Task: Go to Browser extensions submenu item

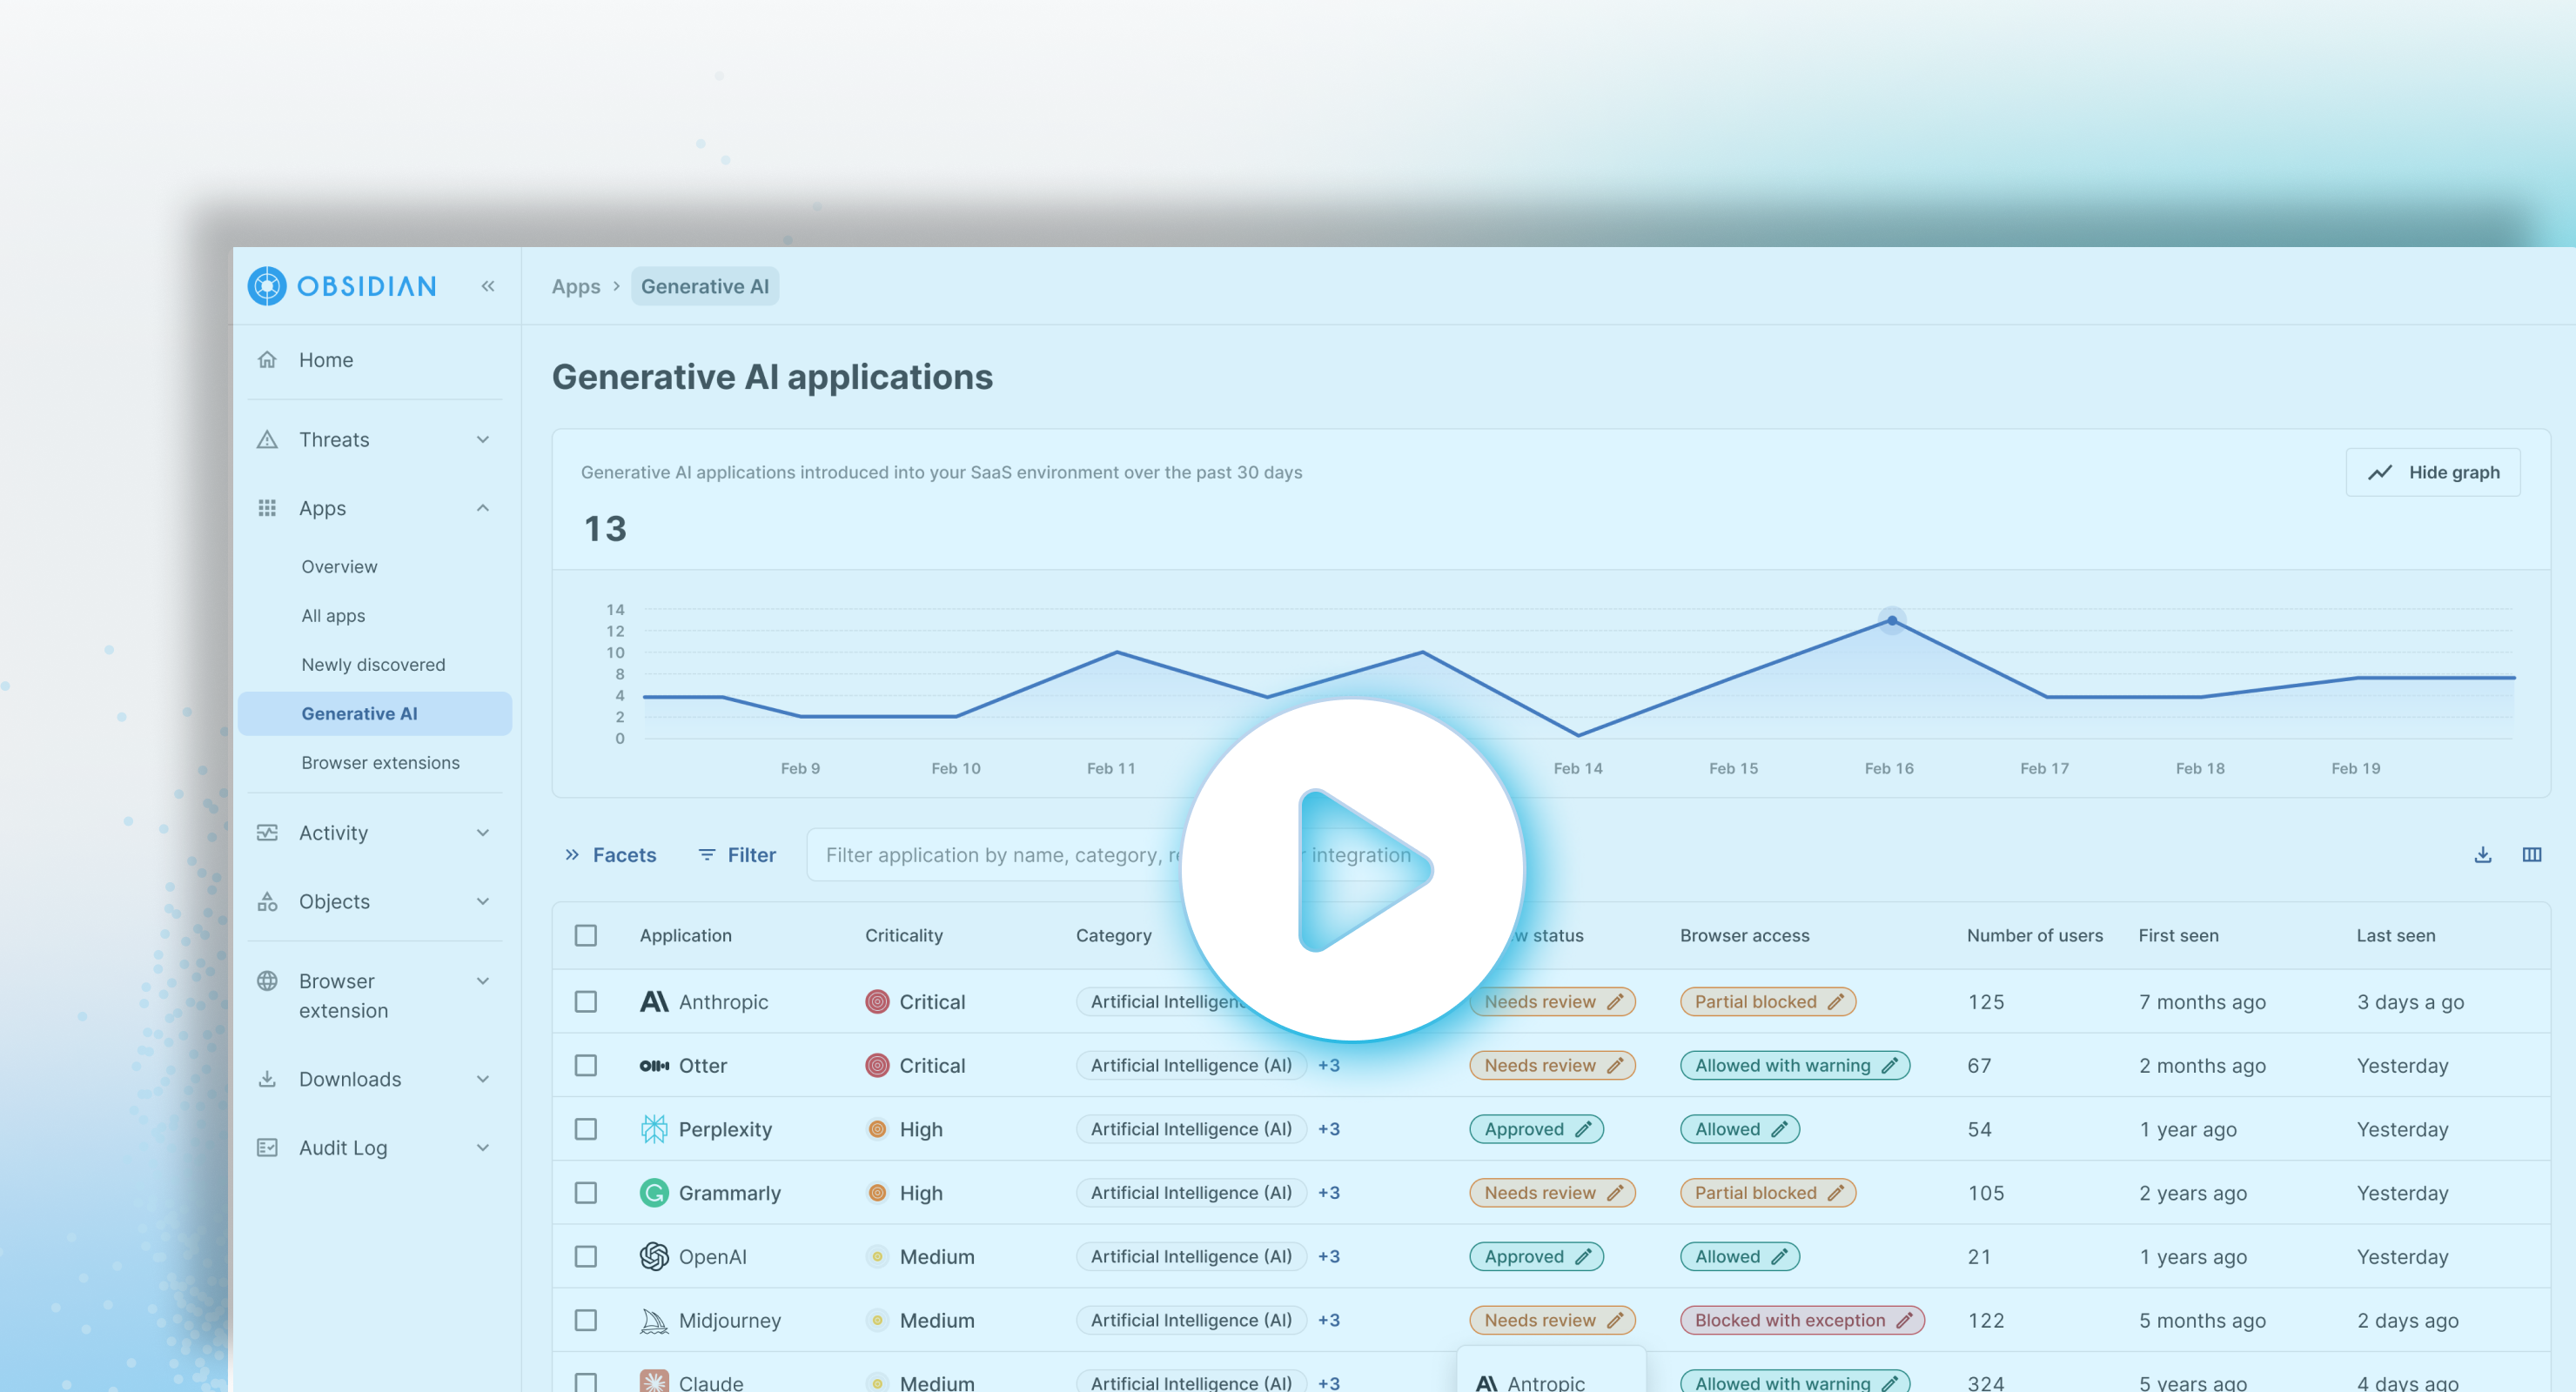Action: point(380,763)
